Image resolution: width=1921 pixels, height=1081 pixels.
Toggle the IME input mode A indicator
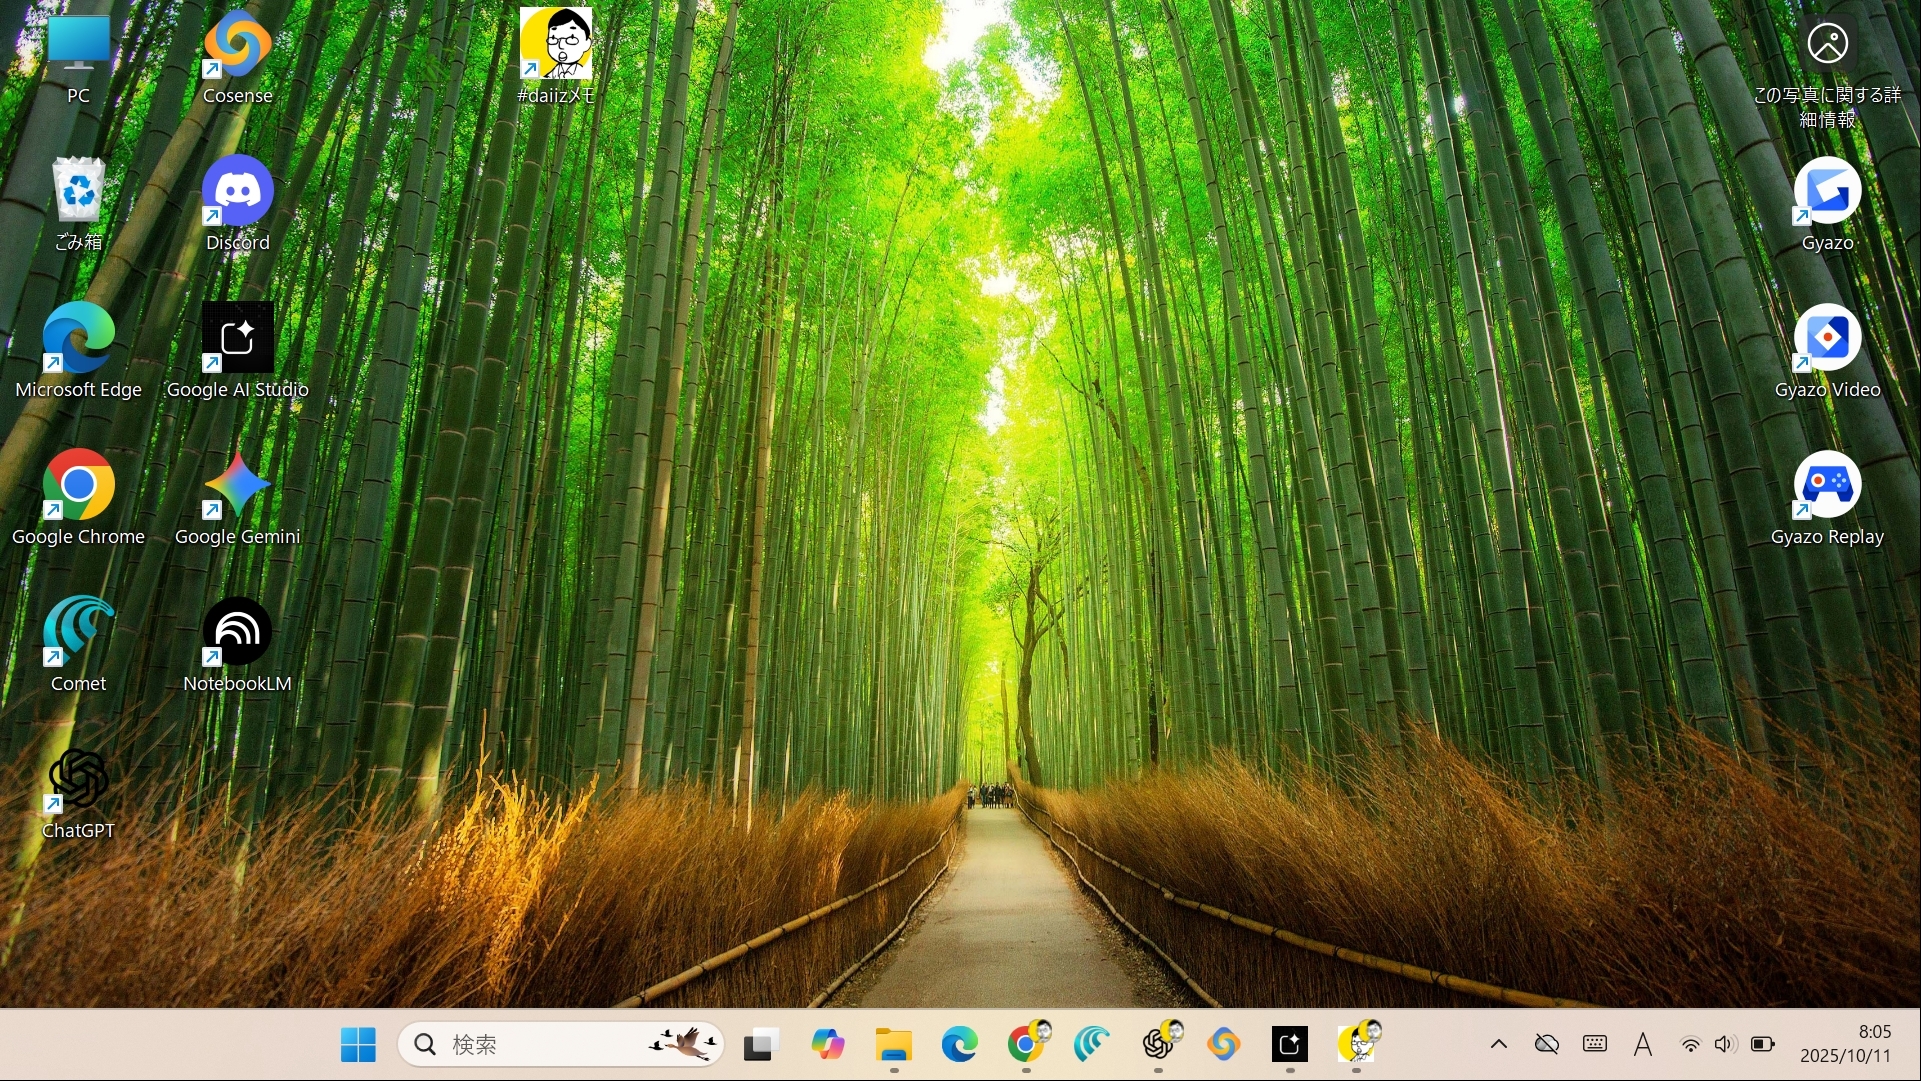tap(1642, 1045)
